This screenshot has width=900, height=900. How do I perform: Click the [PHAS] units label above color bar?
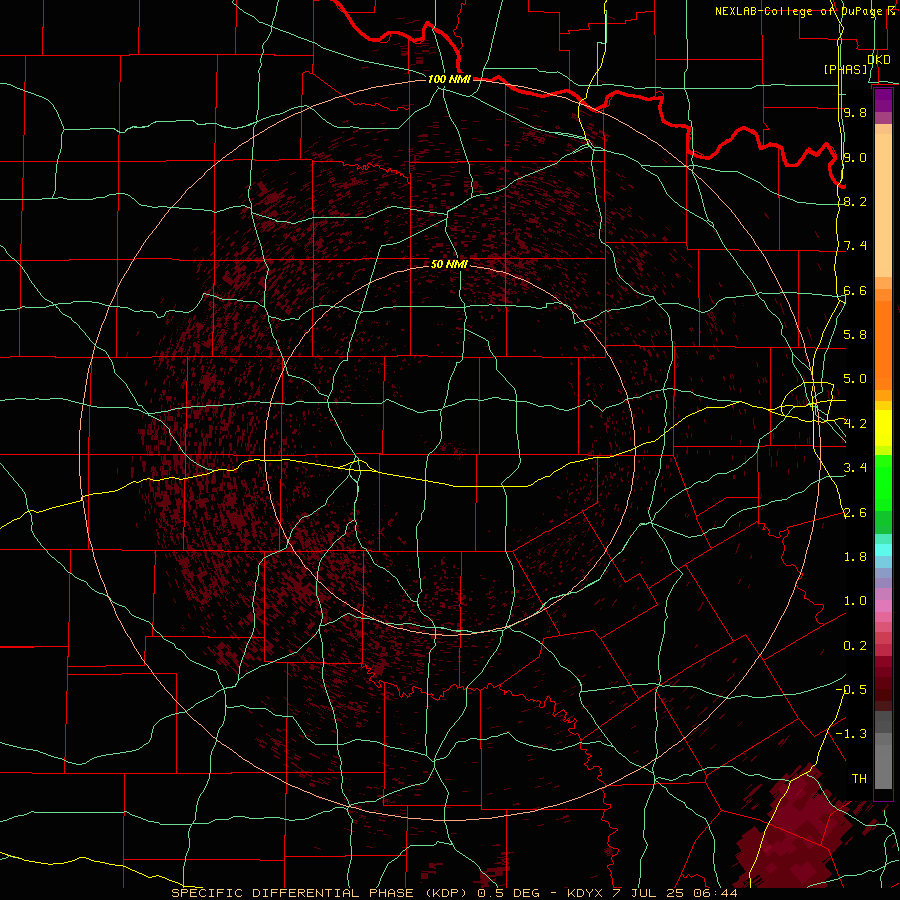tap(845, 70)
